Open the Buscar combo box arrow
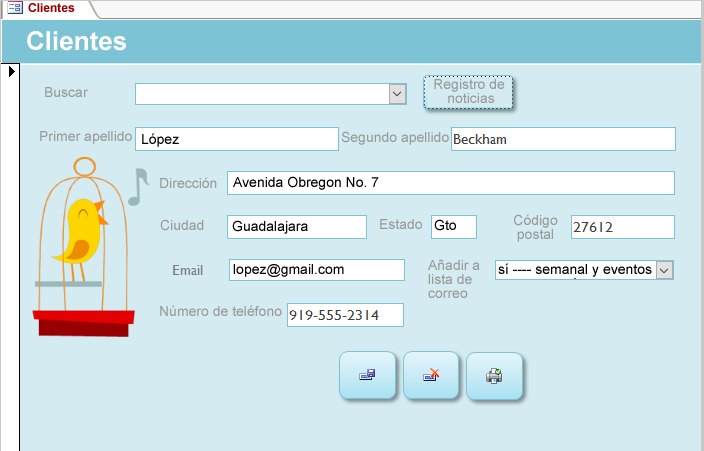The width and height of the screenshot is (704, 451). coord(397,94)
